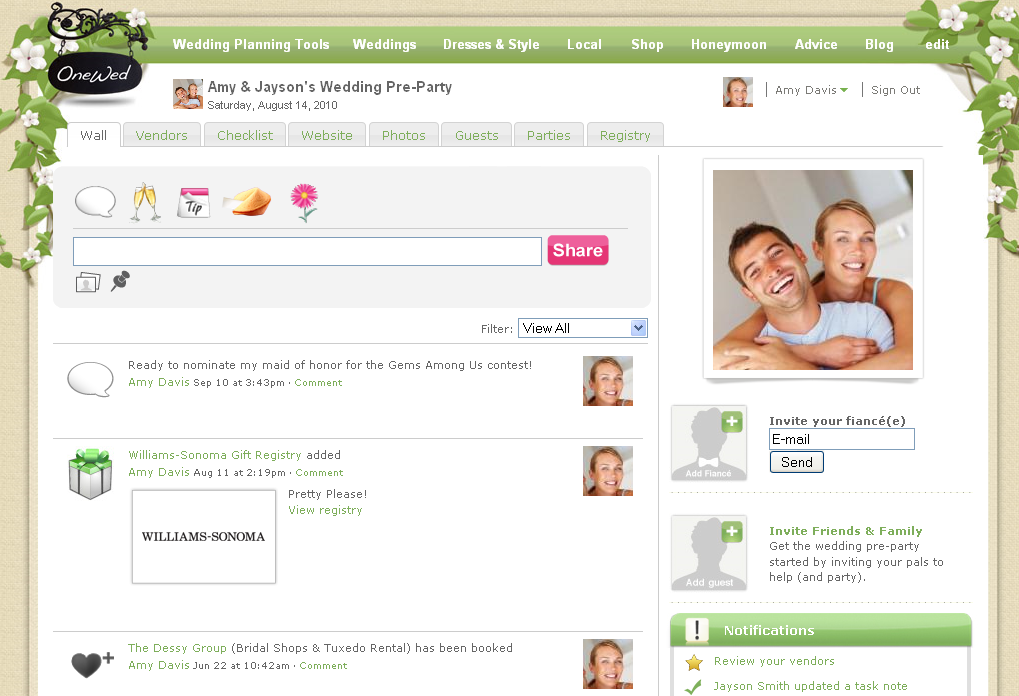
Task: Switch to the Checklist tab
Action: pyautogui.click(x=245, y=135)
